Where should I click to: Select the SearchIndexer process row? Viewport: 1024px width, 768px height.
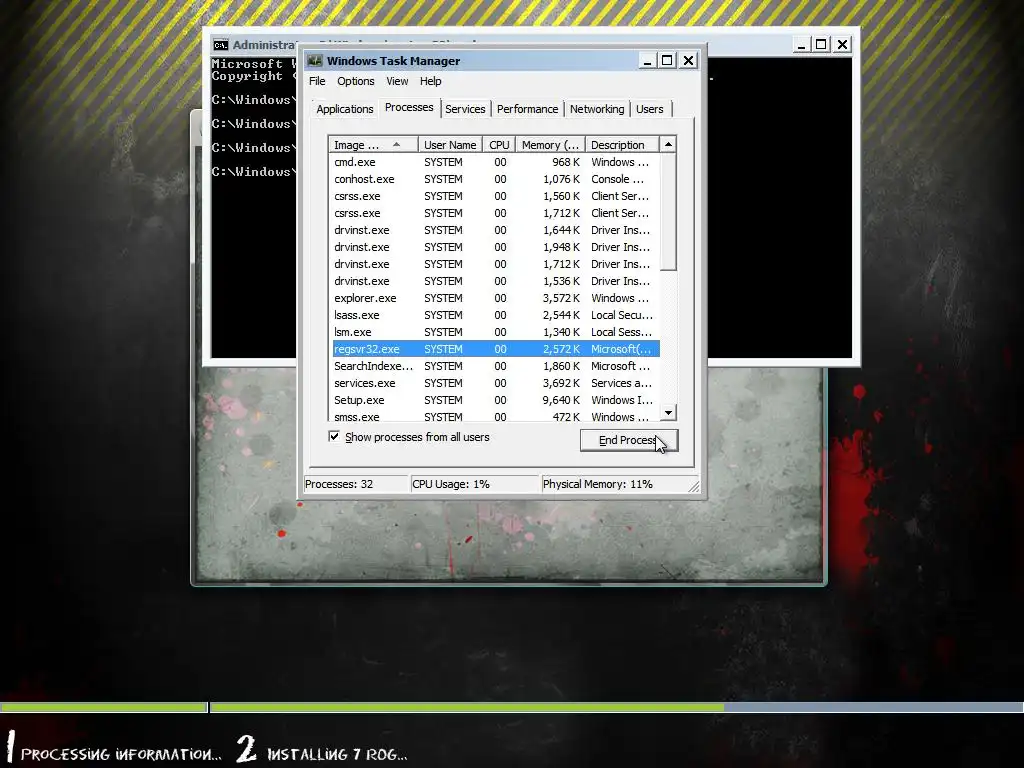point(494,366)
